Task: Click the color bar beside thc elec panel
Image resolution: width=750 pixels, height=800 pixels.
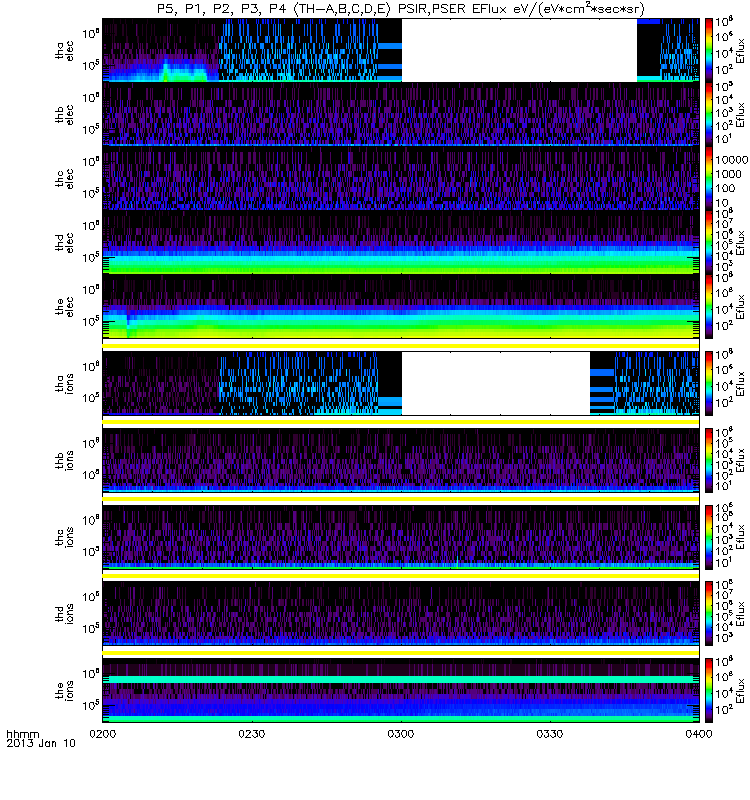Action: (x=709, y=179)
